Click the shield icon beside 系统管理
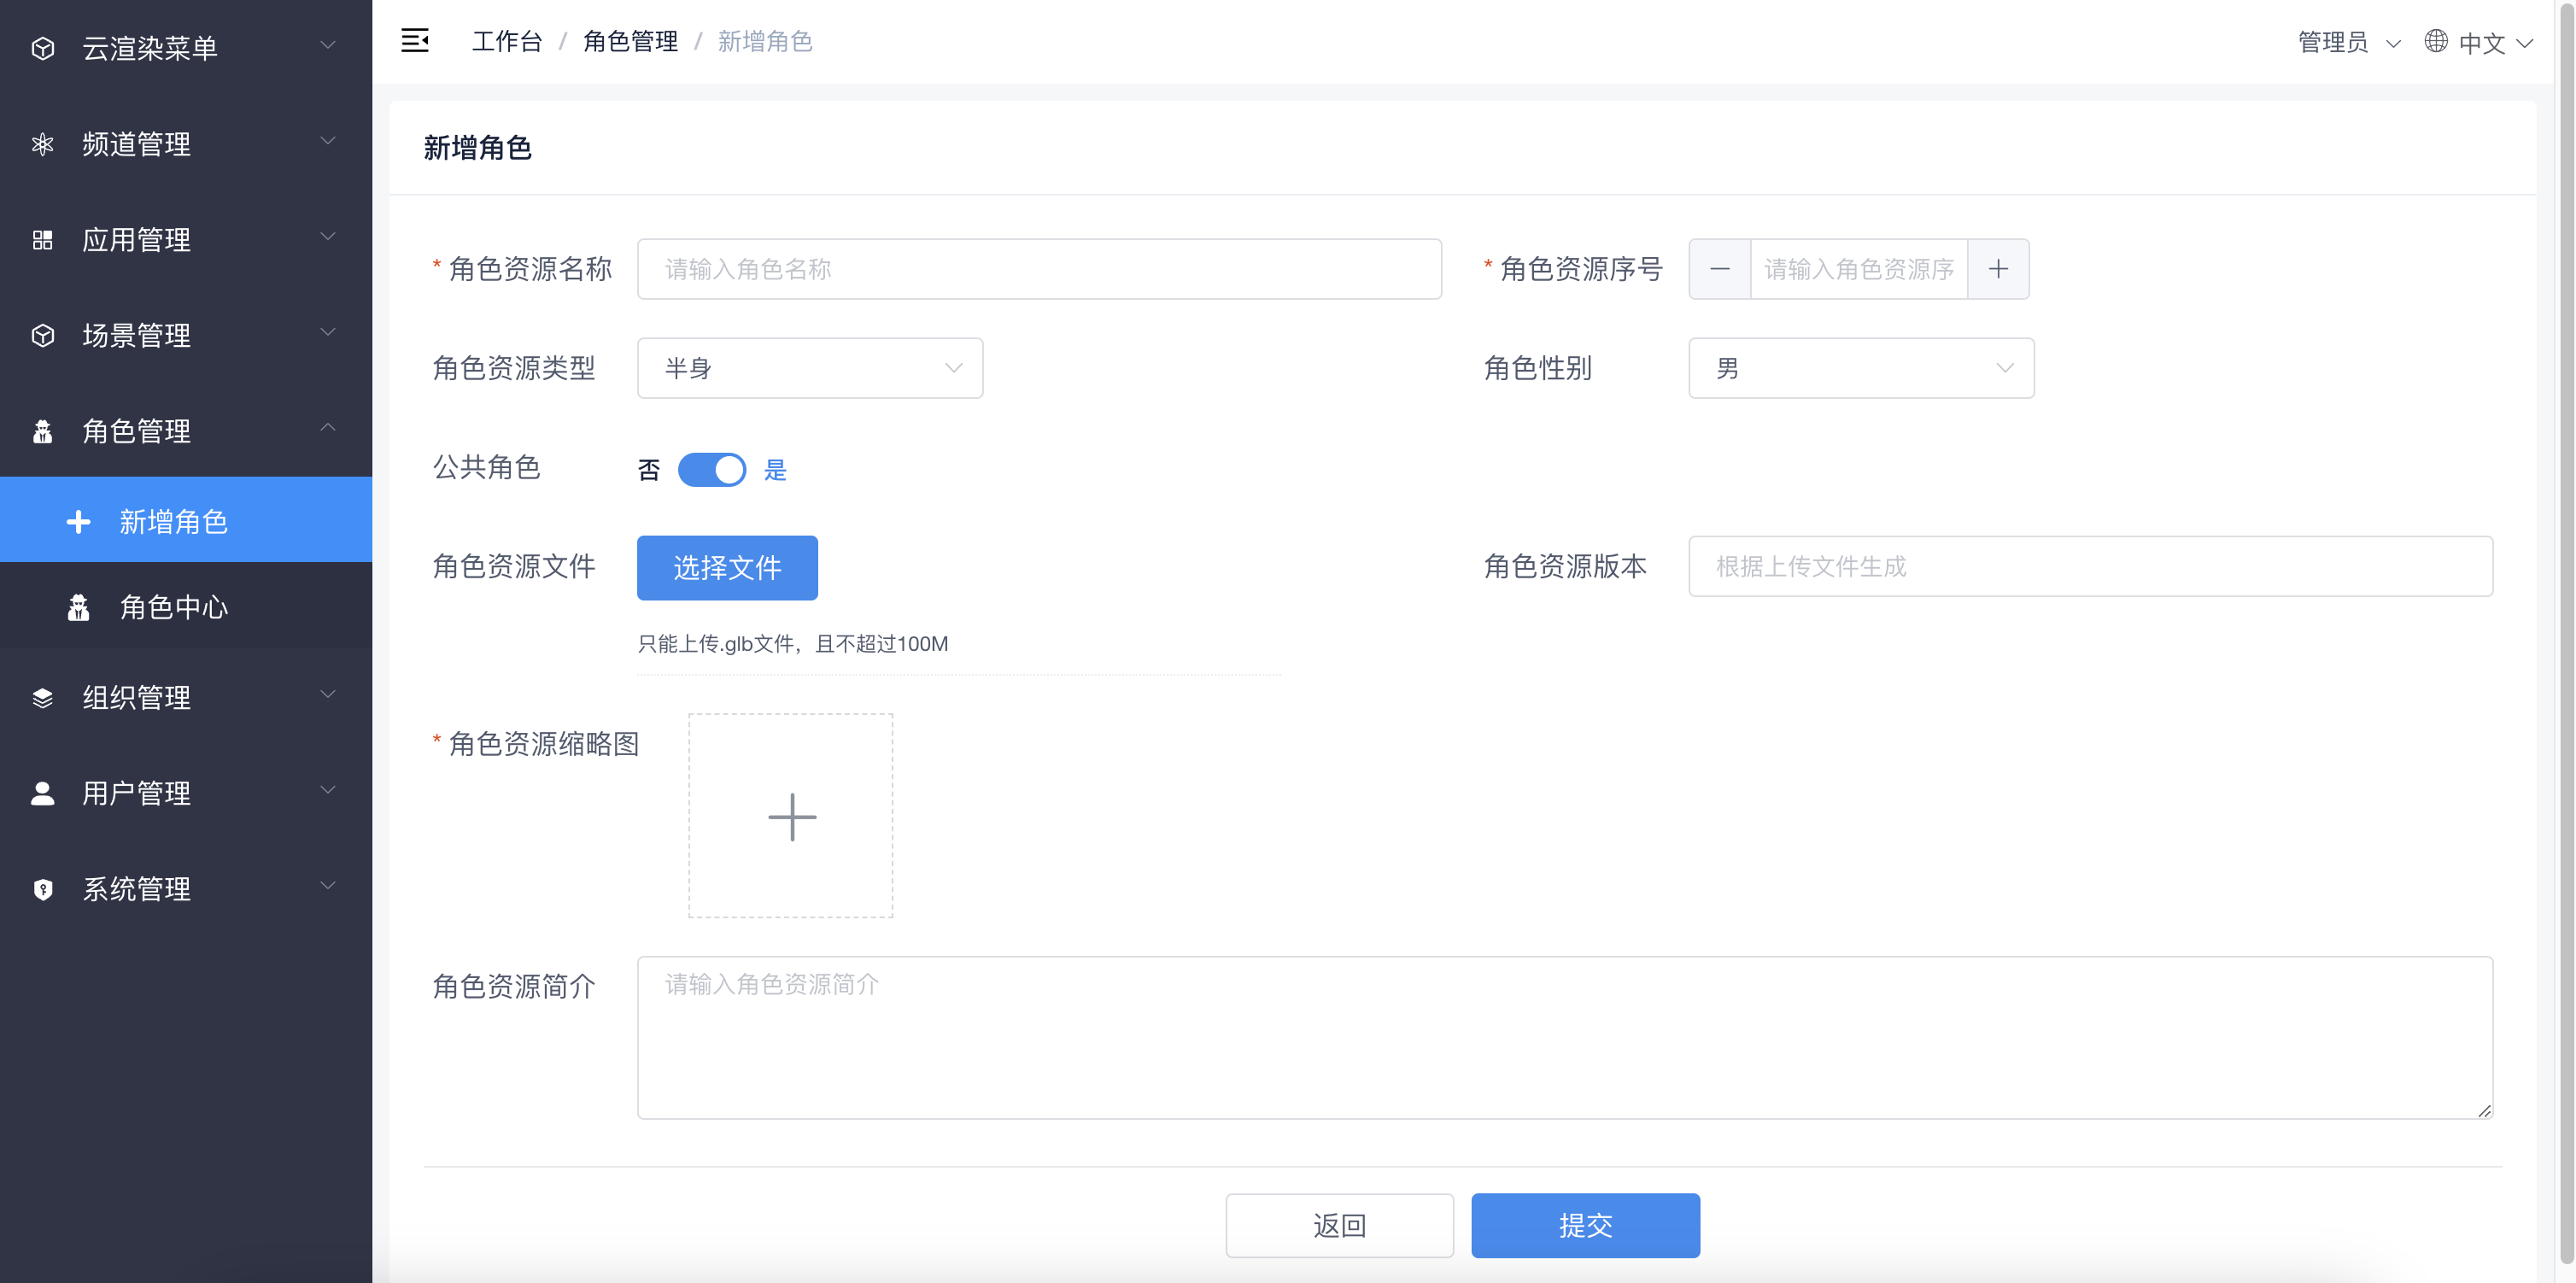Image resolution: width=2576 pixels, height=1283 pixels. point(43,889)
